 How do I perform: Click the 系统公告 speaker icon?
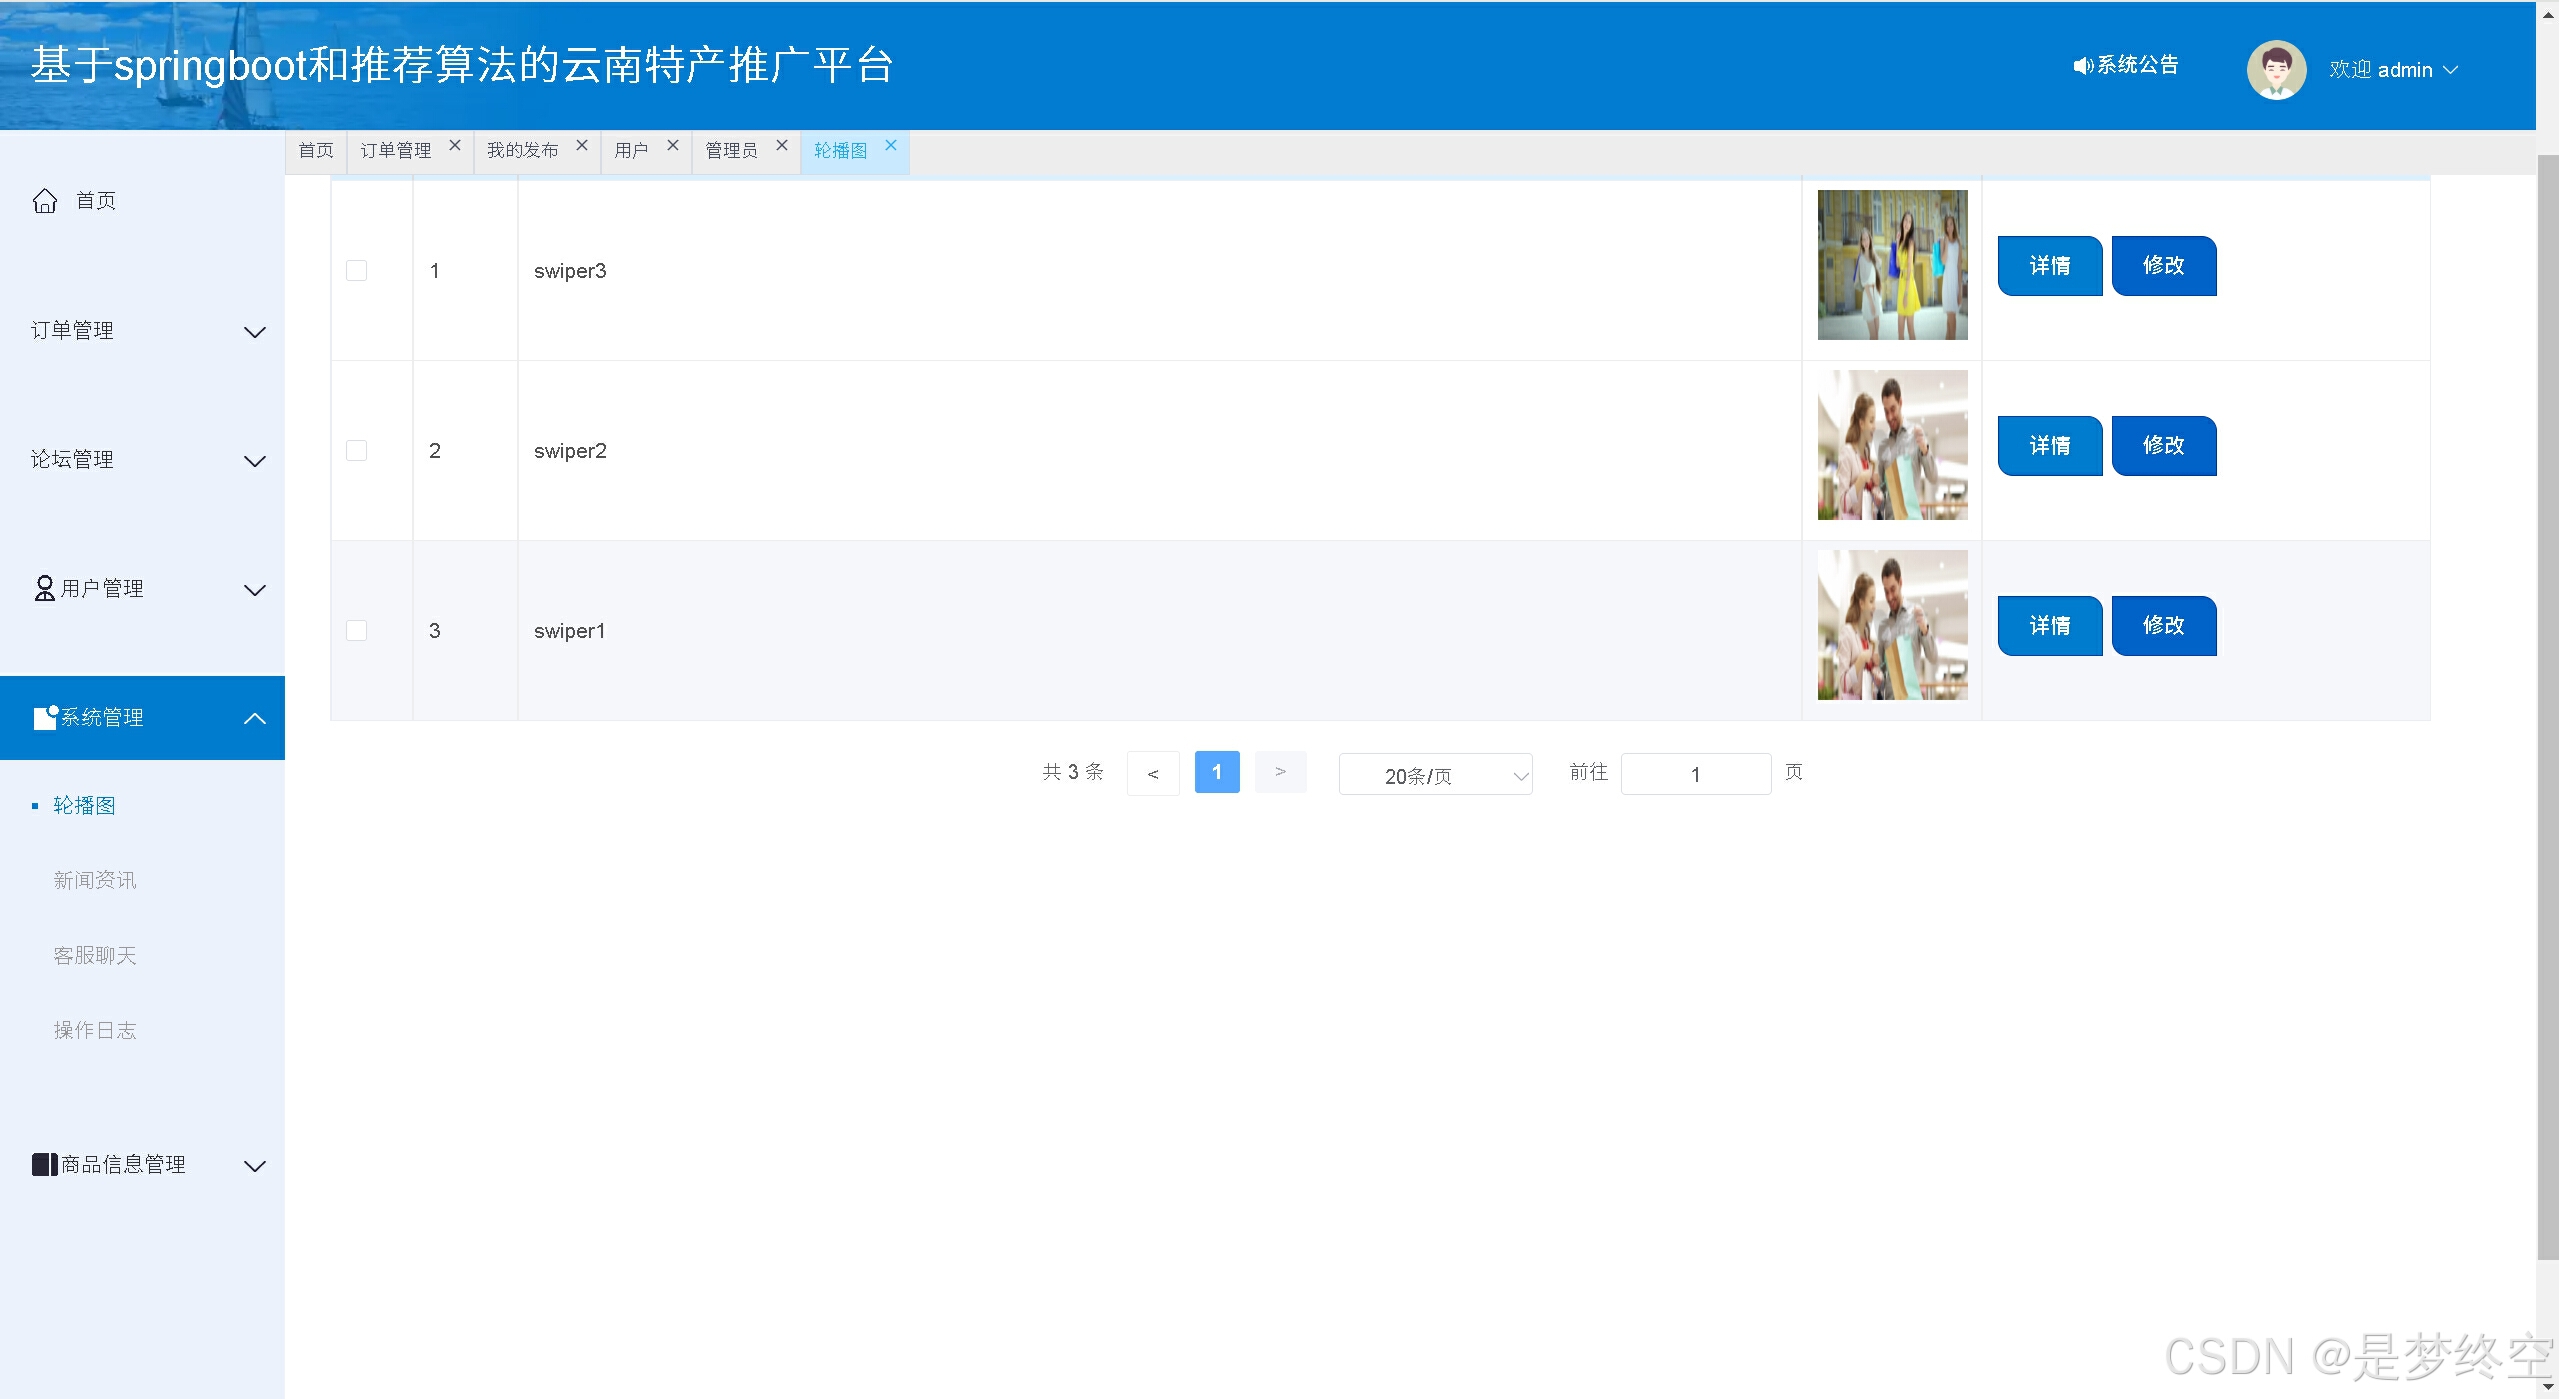[x=2083, y=66]
